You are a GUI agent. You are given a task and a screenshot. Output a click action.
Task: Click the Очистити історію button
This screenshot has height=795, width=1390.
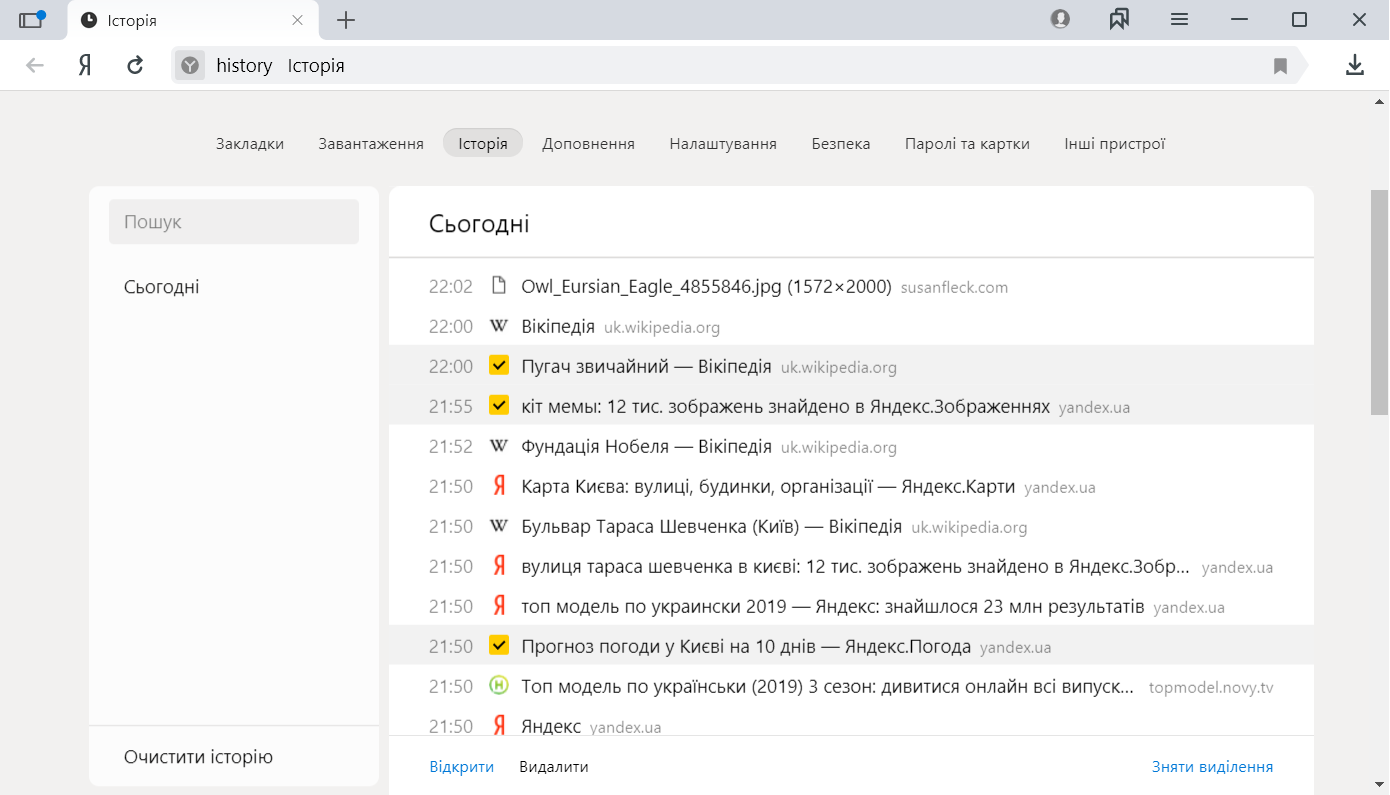click(x=198, y=757)
